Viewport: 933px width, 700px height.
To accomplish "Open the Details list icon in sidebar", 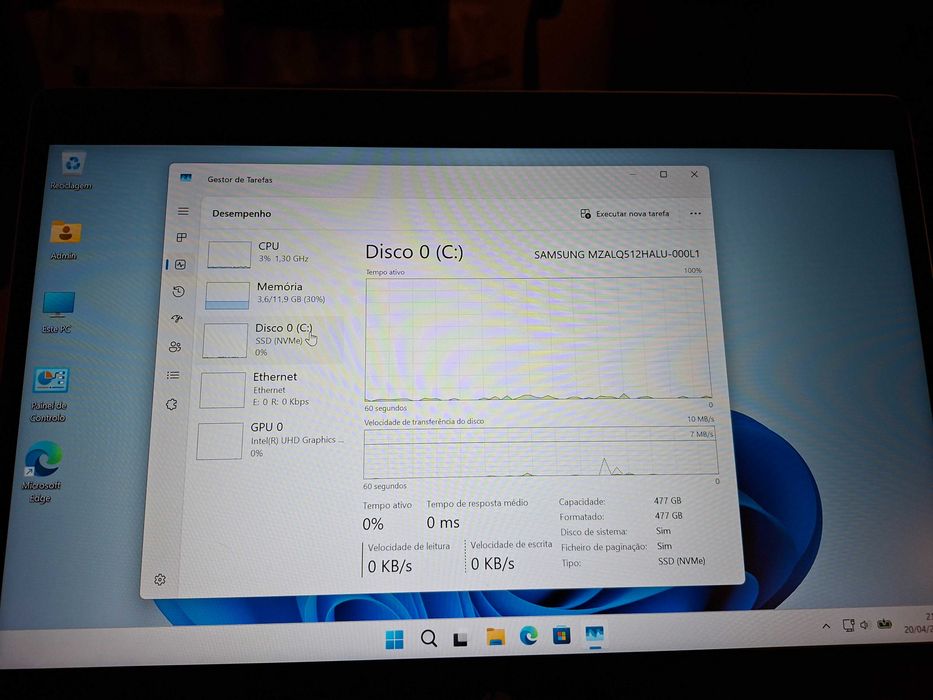I will (173, 375).
